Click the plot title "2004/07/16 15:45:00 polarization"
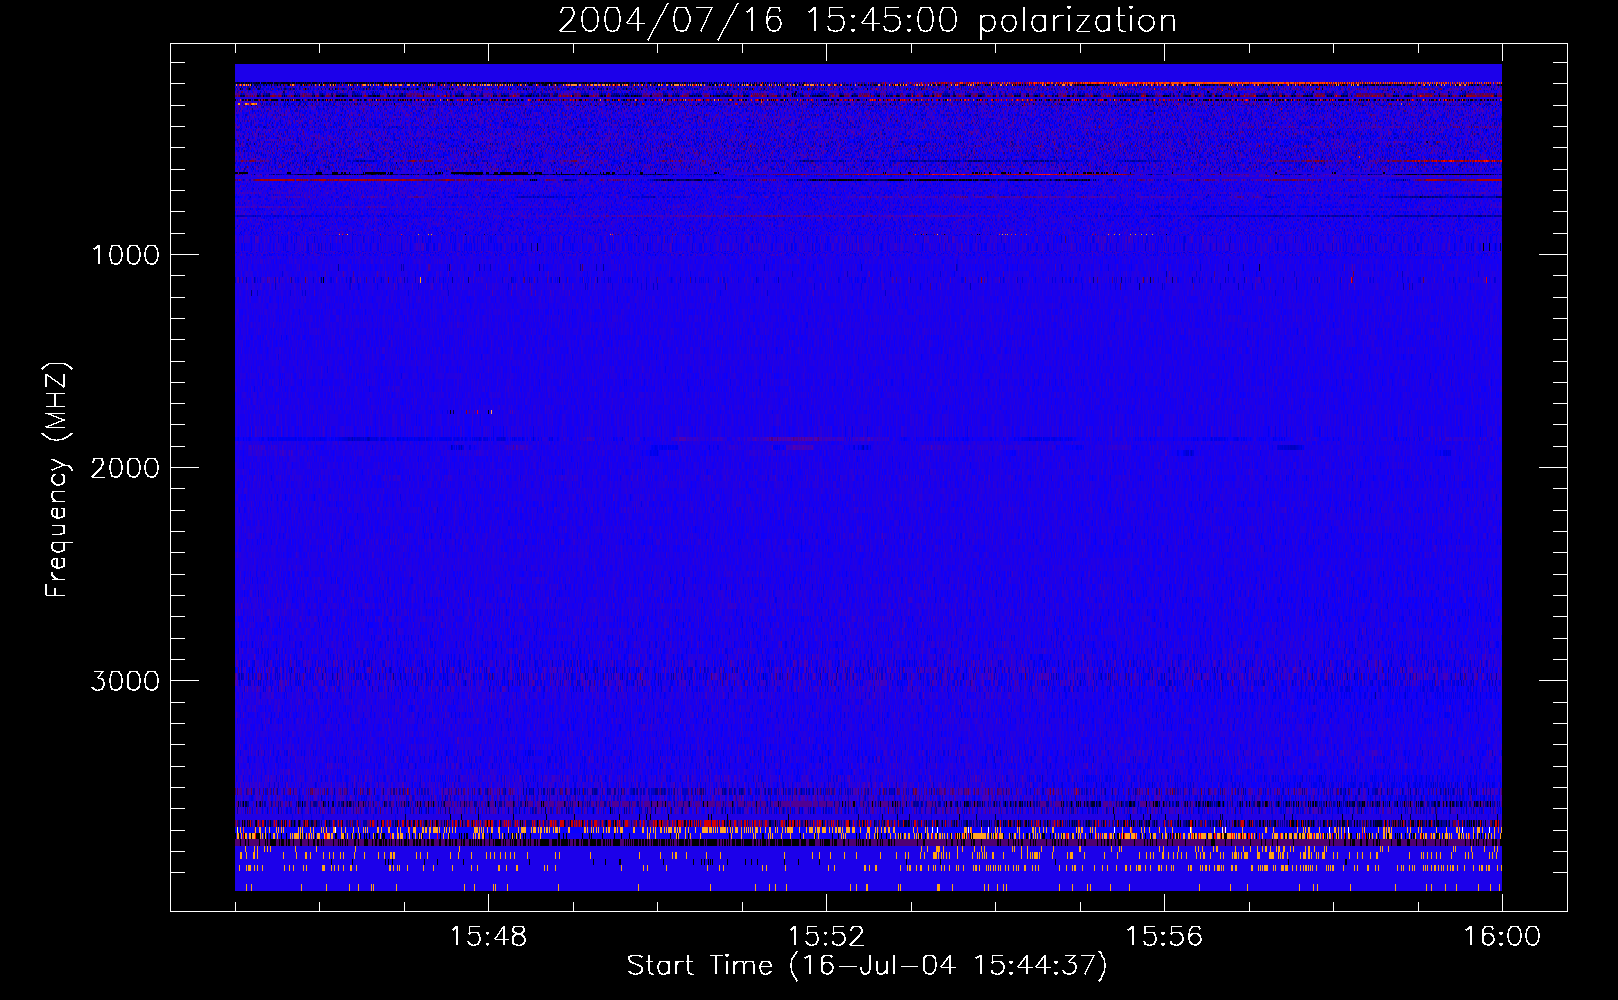The image size is (1618, 1000). pyautogui.click(x=867, y=20)
